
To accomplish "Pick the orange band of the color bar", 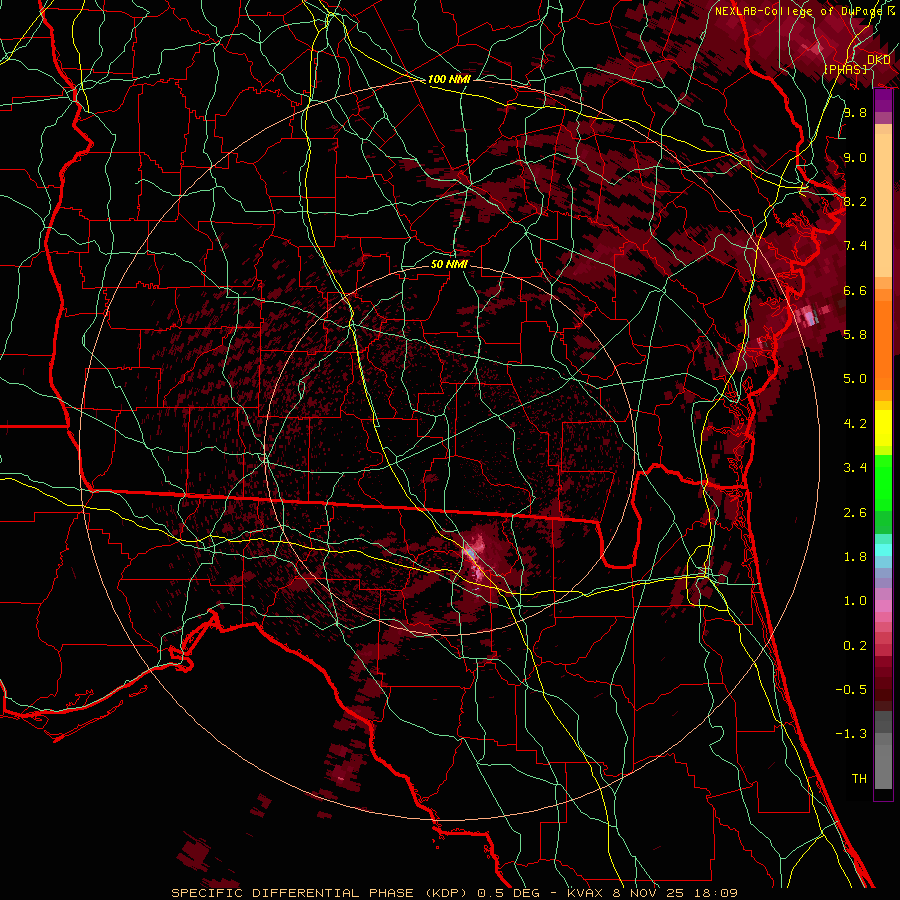I will point(883,346).
